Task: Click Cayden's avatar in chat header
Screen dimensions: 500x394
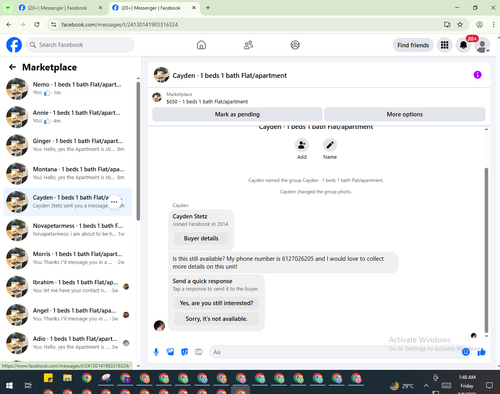Action: [x=161, y=75]
